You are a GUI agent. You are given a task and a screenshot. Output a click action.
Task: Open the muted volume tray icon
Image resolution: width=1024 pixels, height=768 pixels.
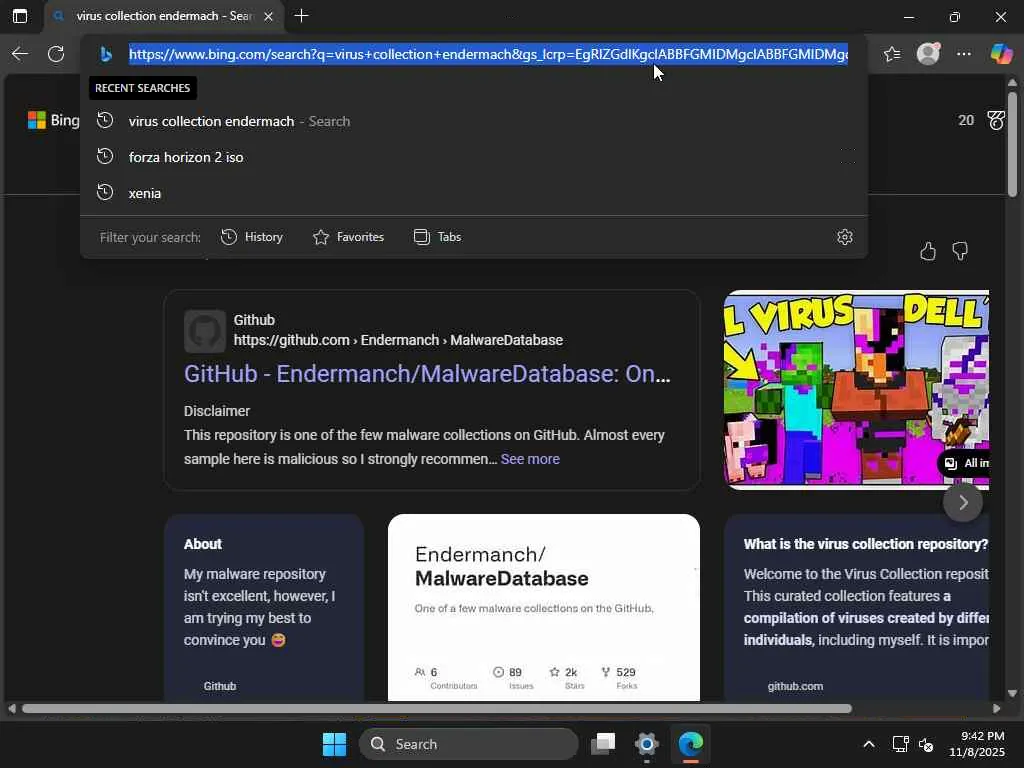(926, 744)
